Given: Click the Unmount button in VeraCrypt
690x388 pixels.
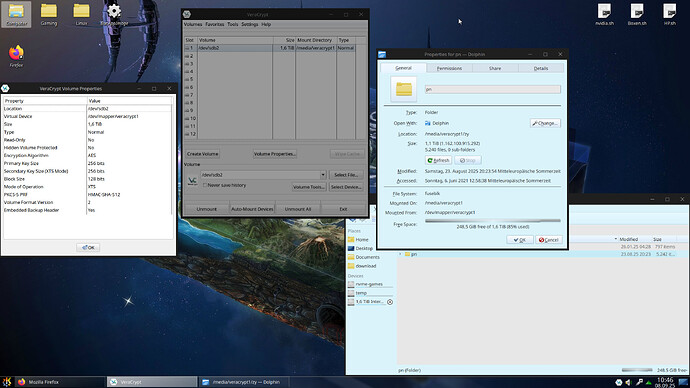Looking at the screenshot, I should 207,209.
